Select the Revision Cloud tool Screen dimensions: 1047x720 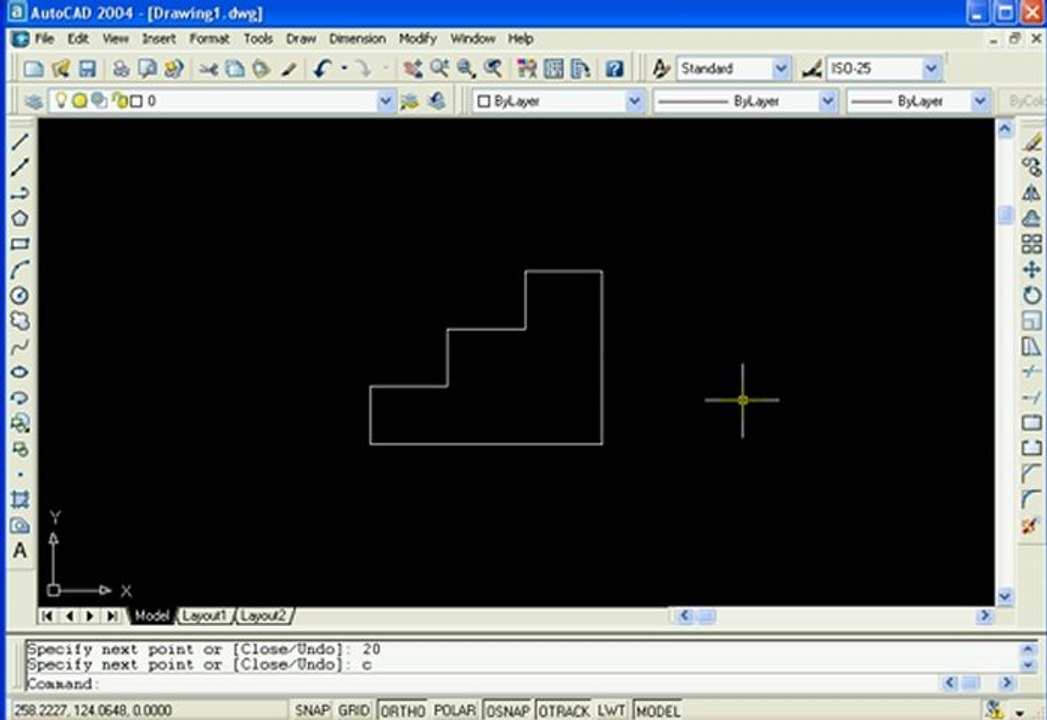20,321
